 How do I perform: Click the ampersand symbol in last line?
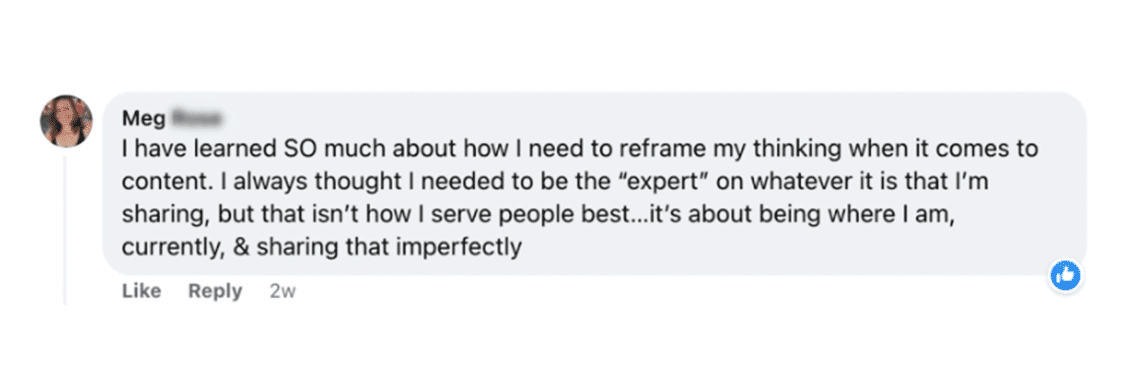pos(241,247)
